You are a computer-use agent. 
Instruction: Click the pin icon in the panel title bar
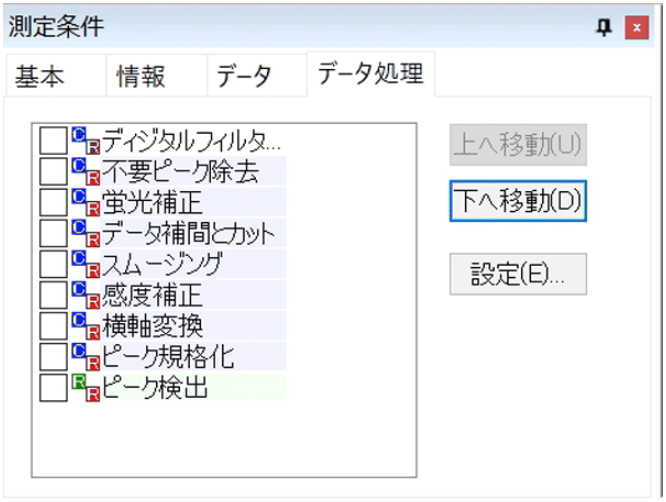point(607,26)
